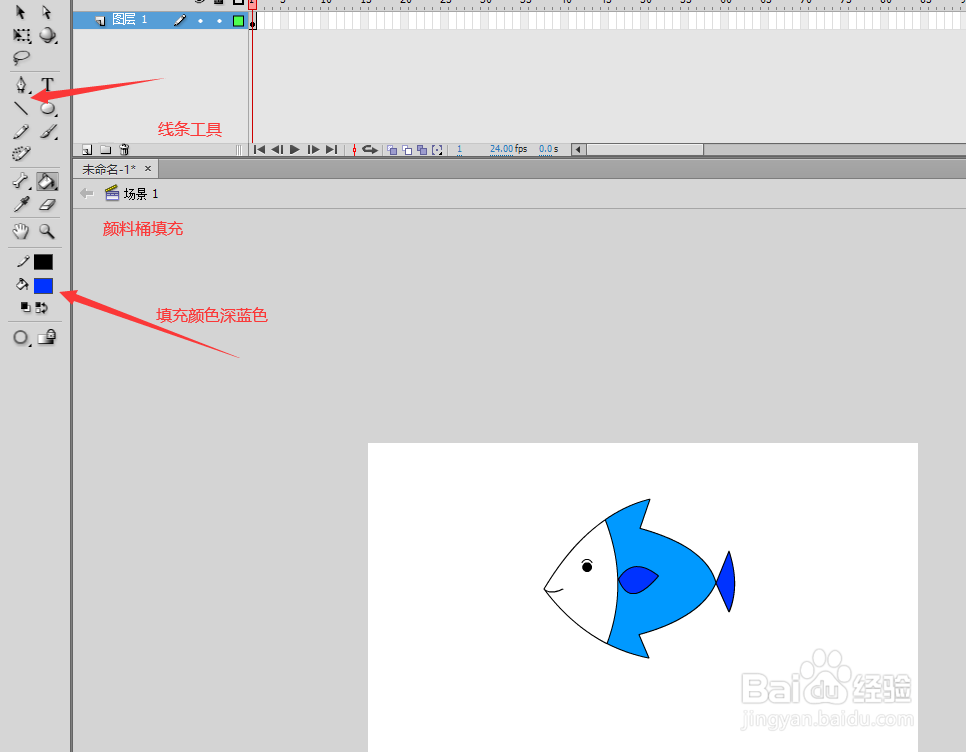Screen dimensions: 966x752
Task: Select the Paint Bucket tool
Action: 47,180
